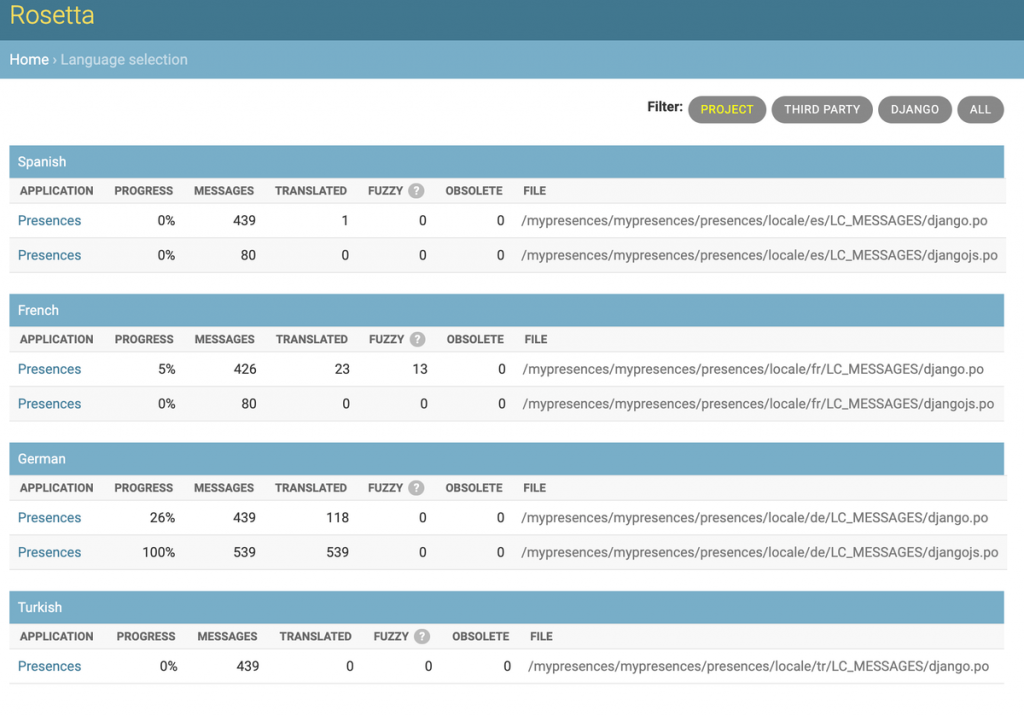Click the 100% progress value in German
Viewport: 1024px width, 716px height.
[x=159, y=552]
